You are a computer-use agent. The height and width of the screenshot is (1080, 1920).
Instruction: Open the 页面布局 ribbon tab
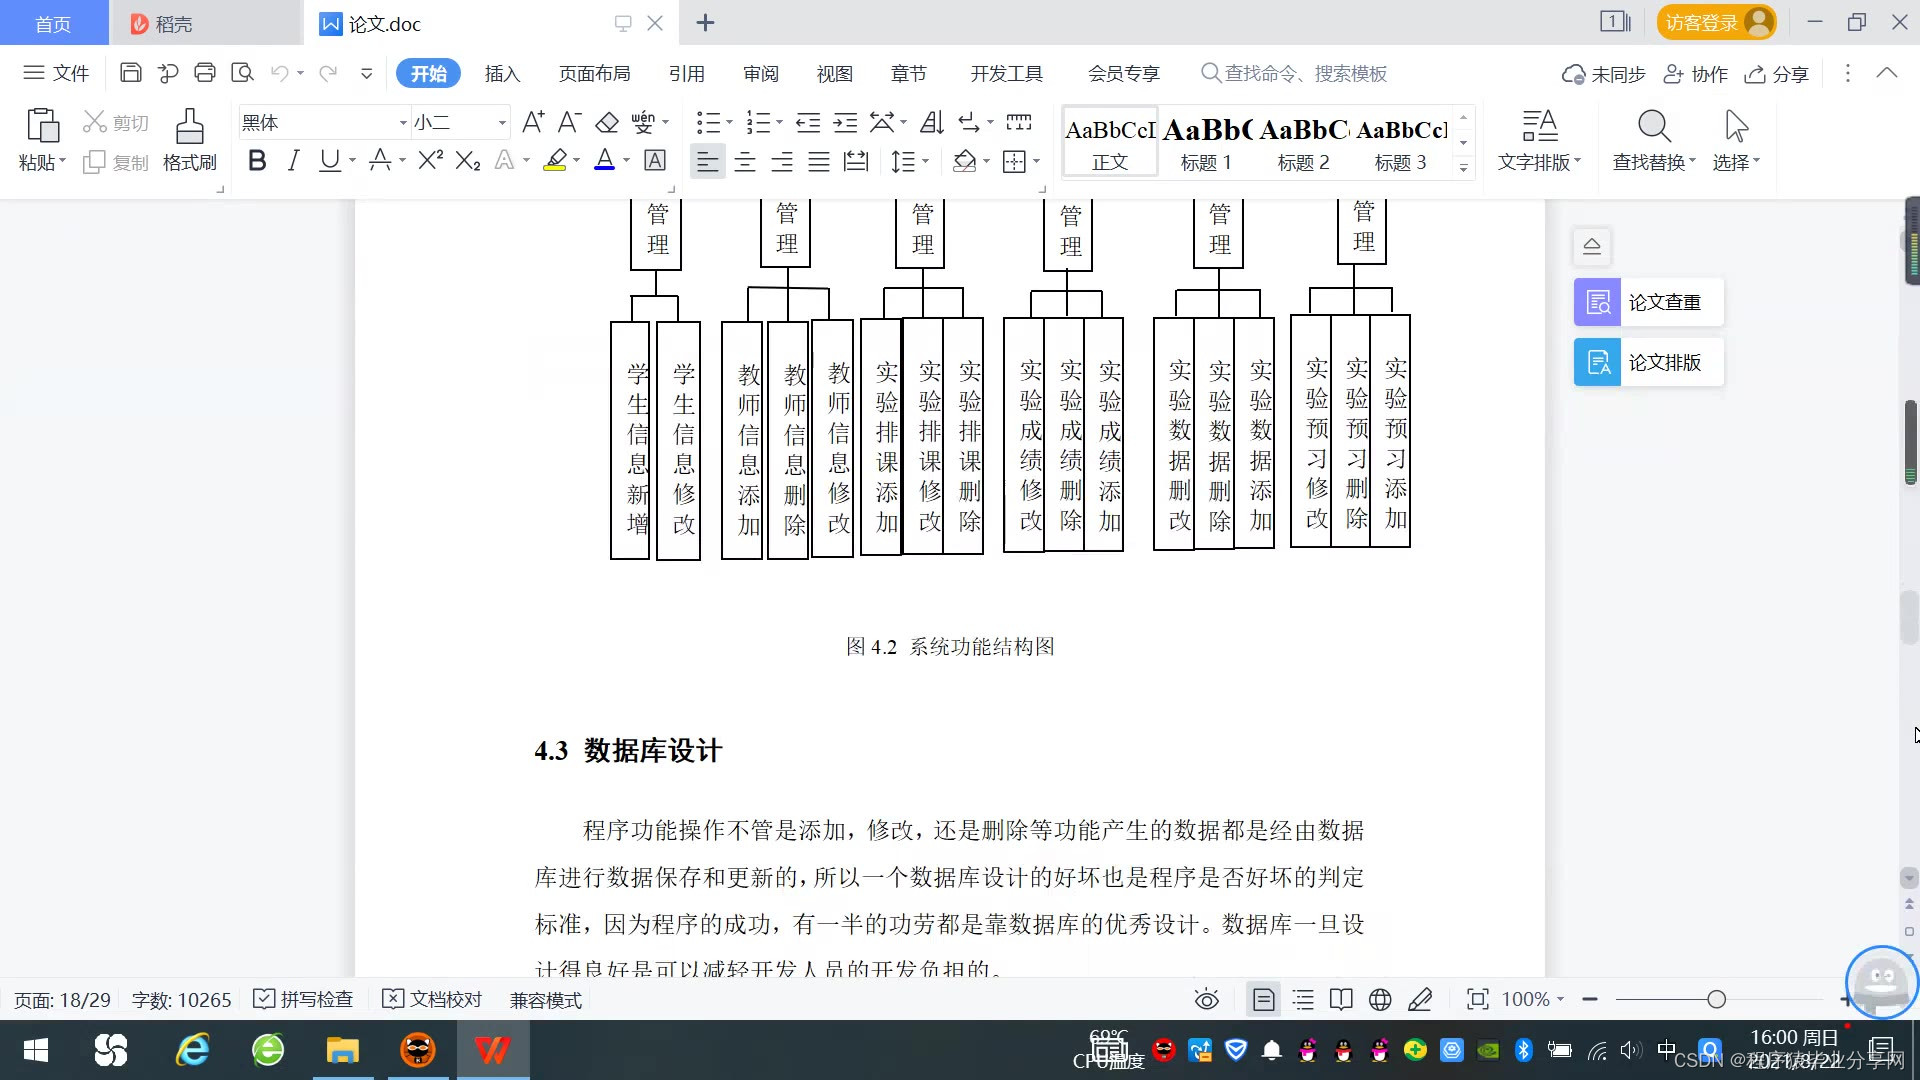[x=594, y=74]
